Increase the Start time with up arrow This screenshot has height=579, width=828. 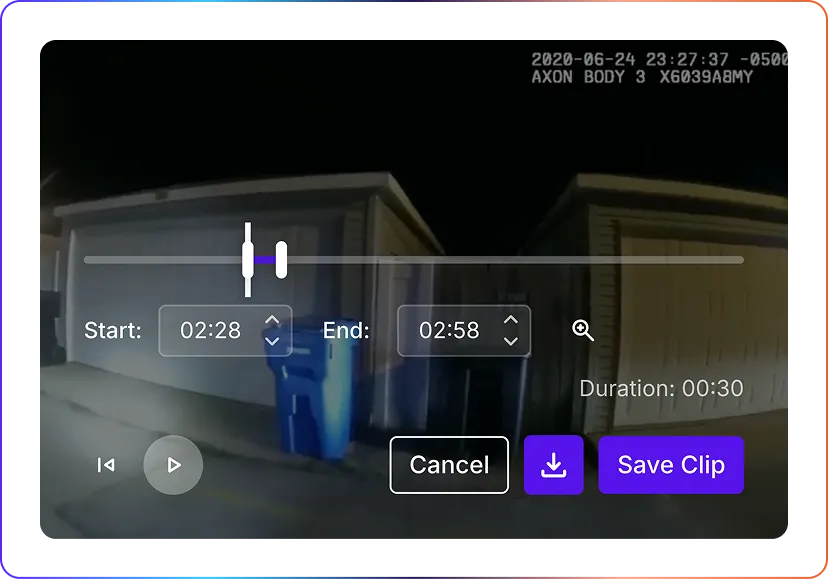point(272,320)
